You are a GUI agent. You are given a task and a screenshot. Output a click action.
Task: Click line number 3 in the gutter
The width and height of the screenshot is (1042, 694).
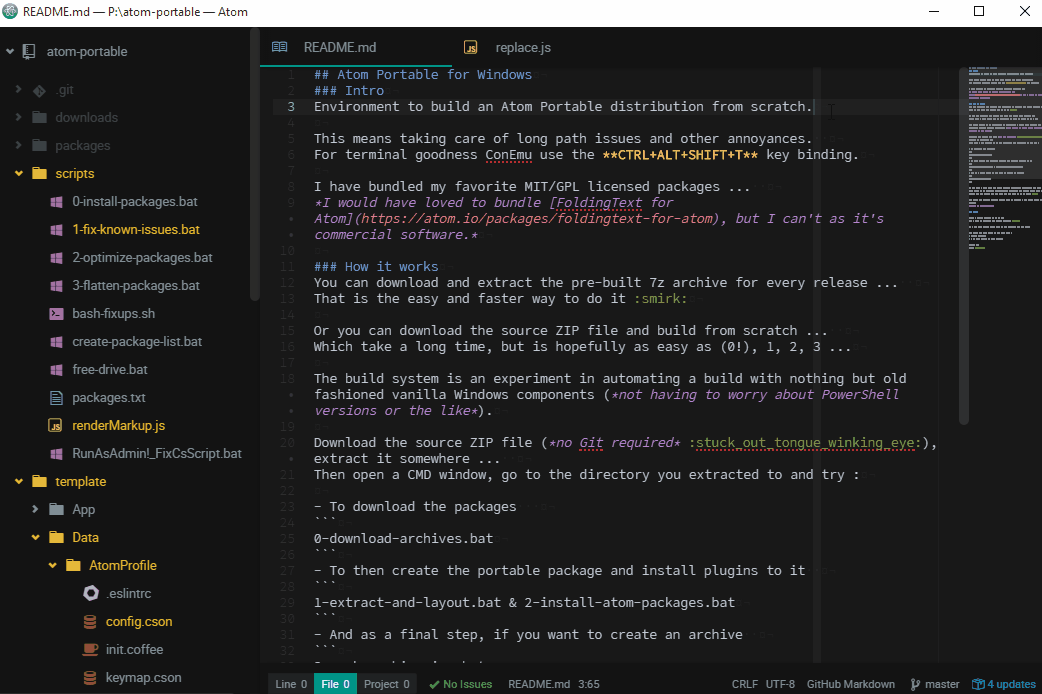[290, 106]
